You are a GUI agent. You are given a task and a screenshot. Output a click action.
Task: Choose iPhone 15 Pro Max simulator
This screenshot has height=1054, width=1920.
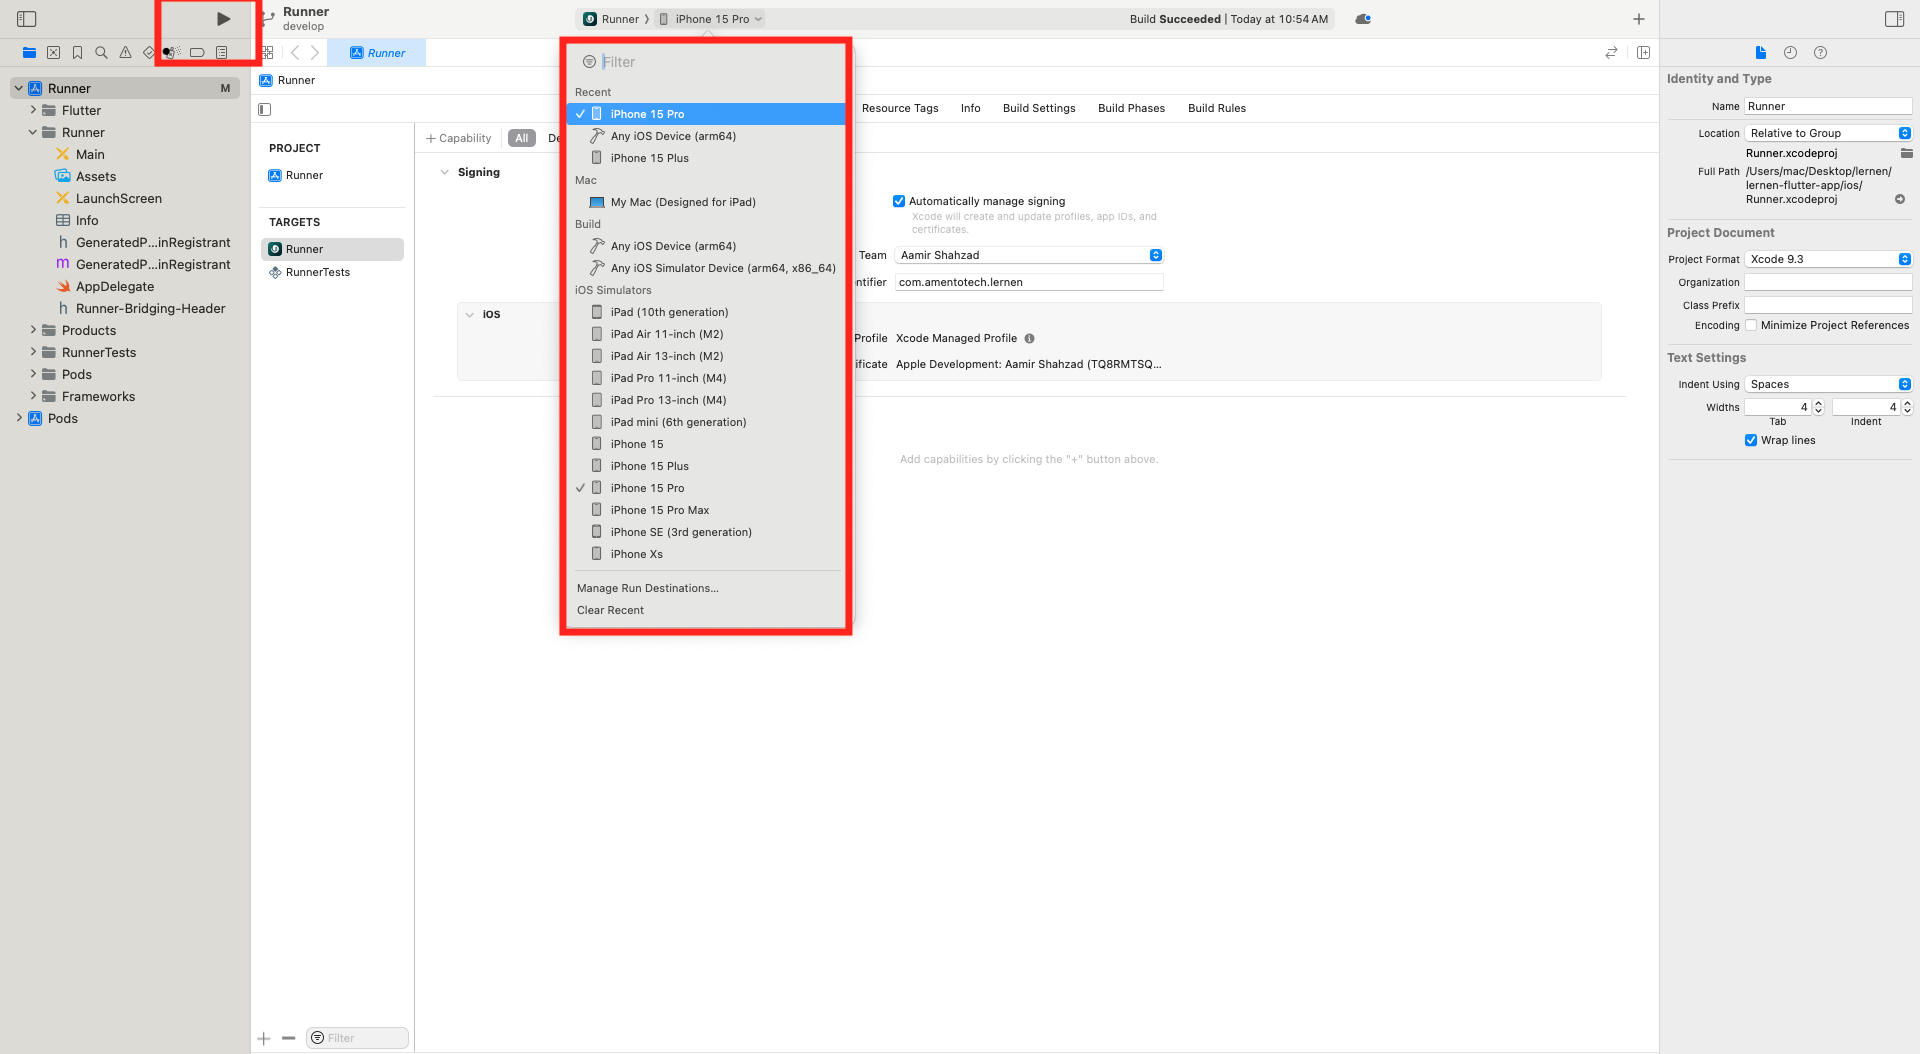[x=706, y=510]
